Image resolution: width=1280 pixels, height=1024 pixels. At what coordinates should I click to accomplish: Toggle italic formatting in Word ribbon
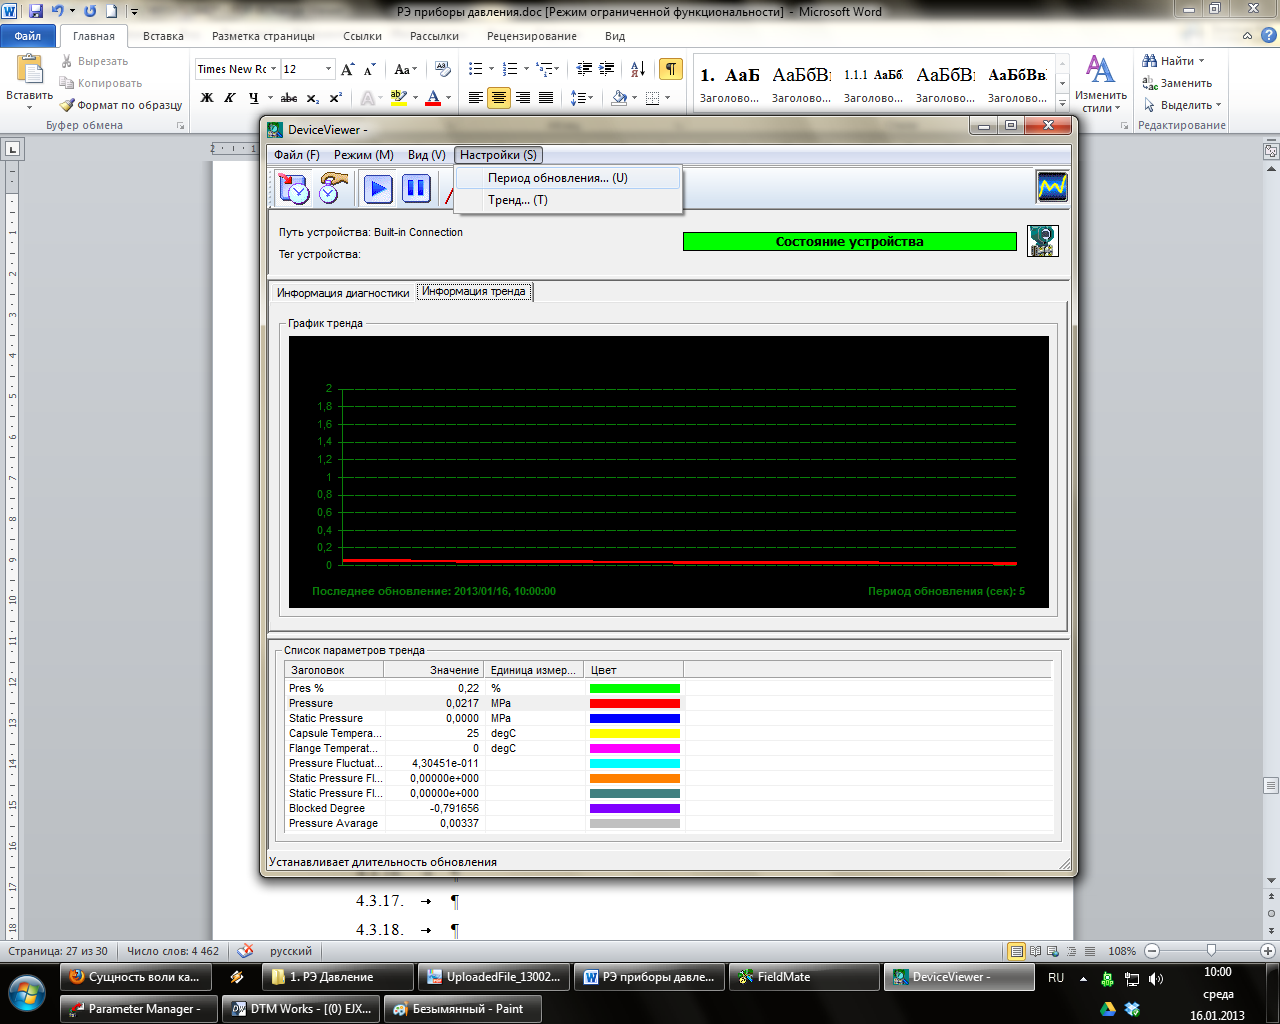point(230,98)
